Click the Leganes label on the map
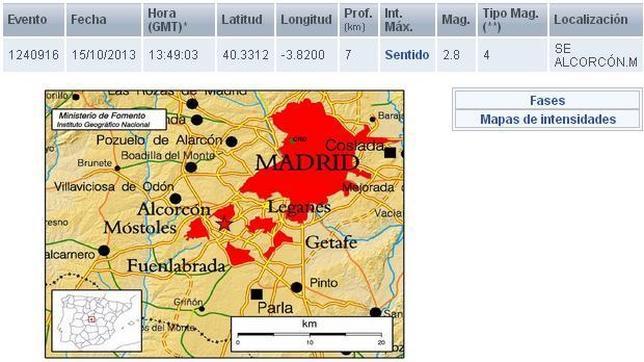This screenshot has width=644, height=362. [299, 207]
